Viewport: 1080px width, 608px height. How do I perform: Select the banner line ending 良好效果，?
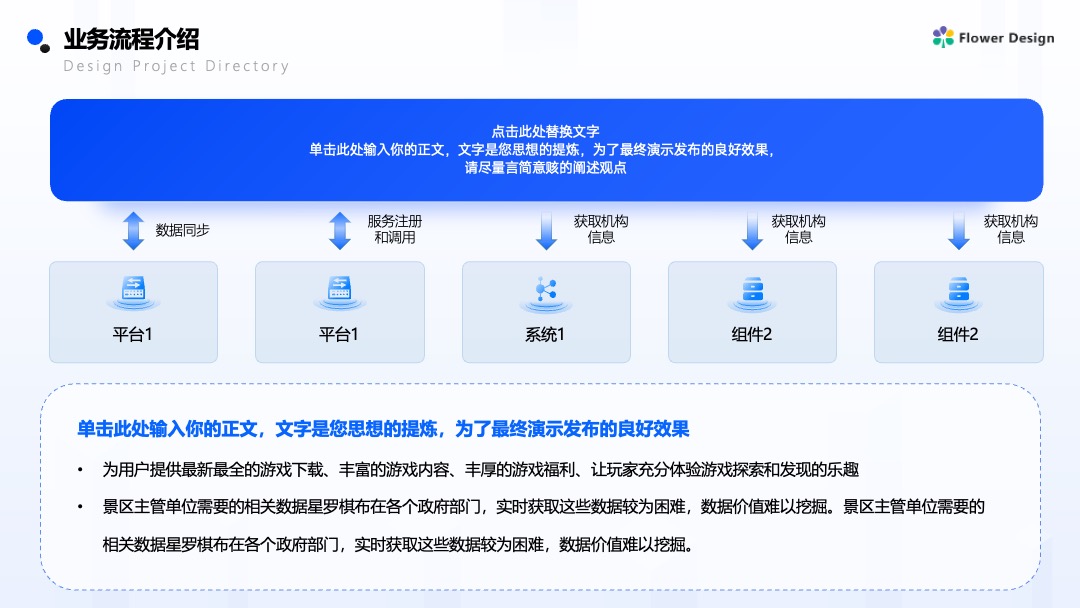(542, 149)
